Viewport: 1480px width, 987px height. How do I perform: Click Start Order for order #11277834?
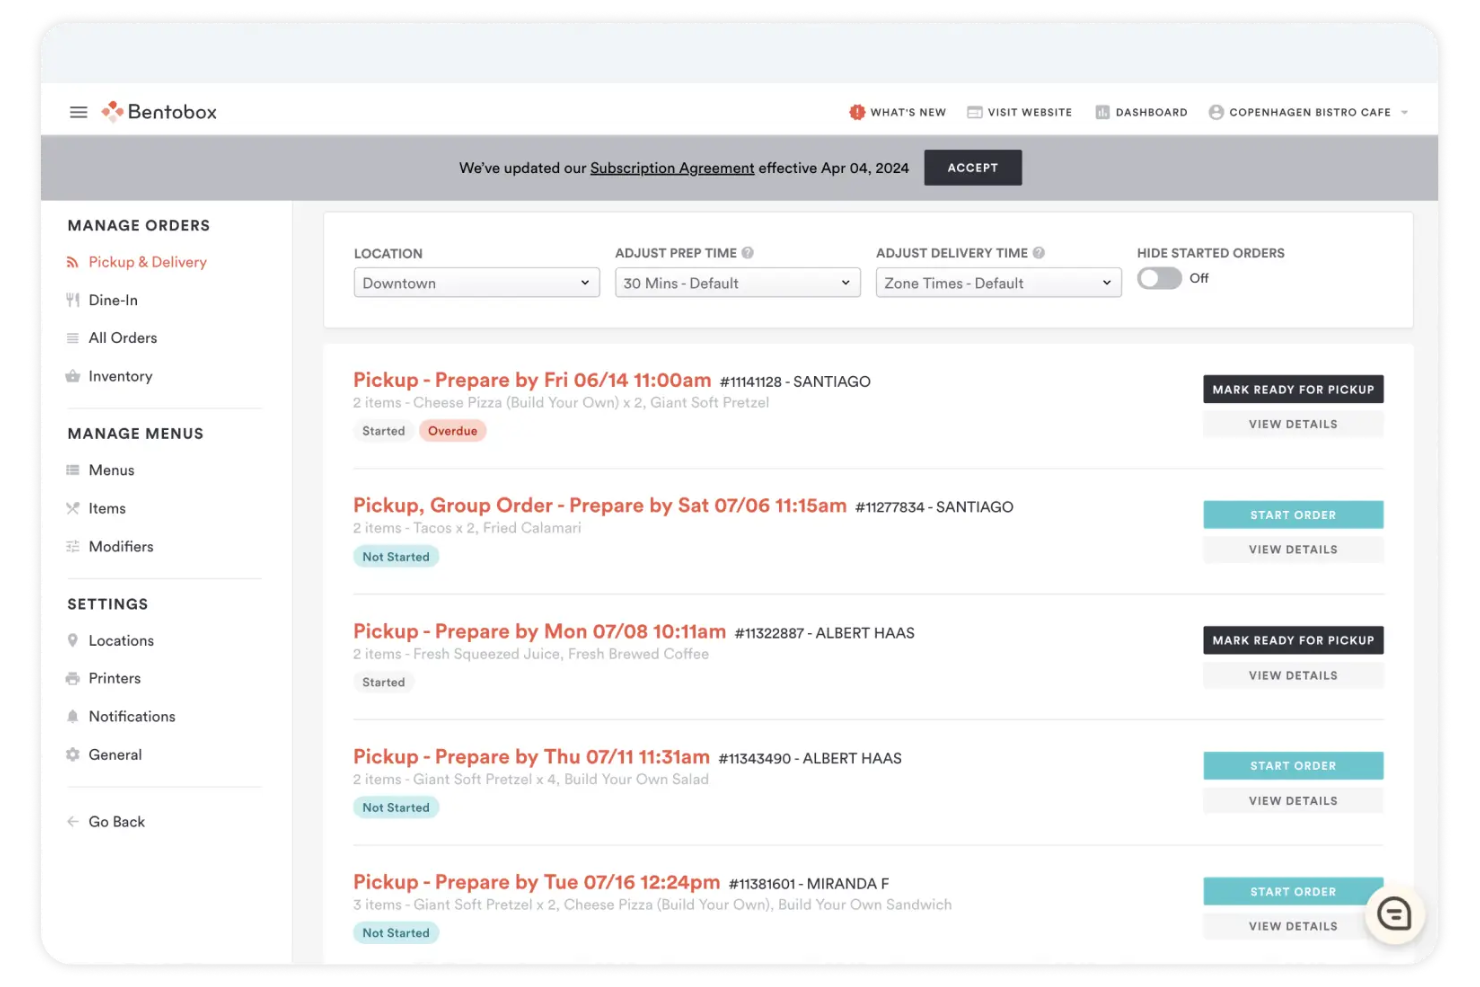pyautogui.click(x=1292, y=514)
